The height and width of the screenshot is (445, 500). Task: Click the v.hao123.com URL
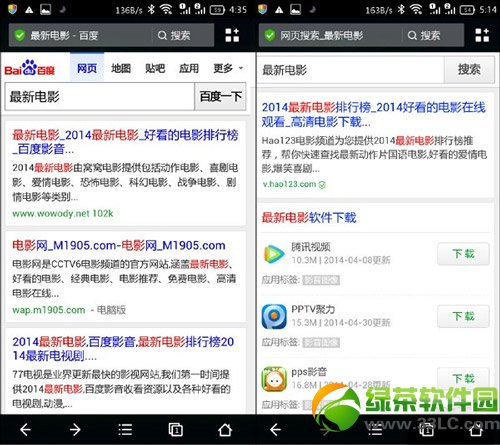click(289, 184)
